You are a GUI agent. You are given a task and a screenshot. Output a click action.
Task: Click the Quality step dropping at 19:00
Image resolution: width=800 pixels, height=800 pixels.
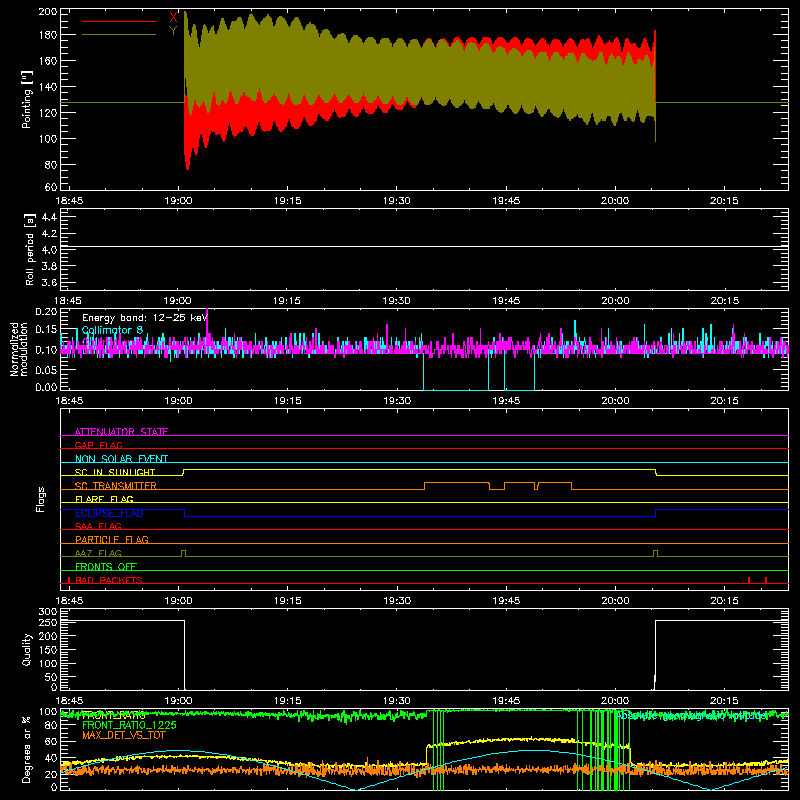184,655
